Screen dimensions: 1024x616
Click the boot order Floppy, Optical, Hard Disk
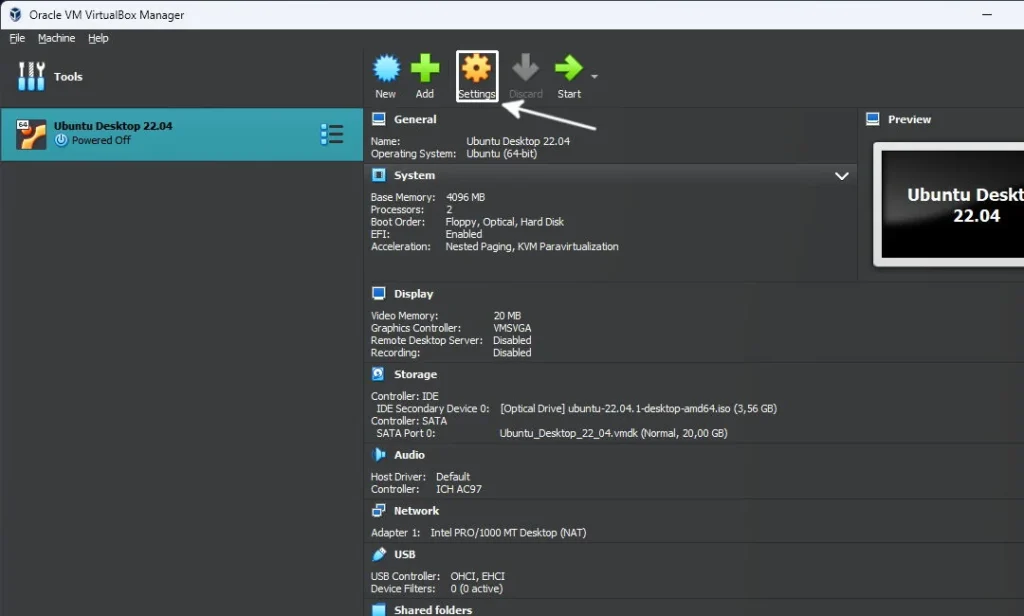click(x=504, y=221)
